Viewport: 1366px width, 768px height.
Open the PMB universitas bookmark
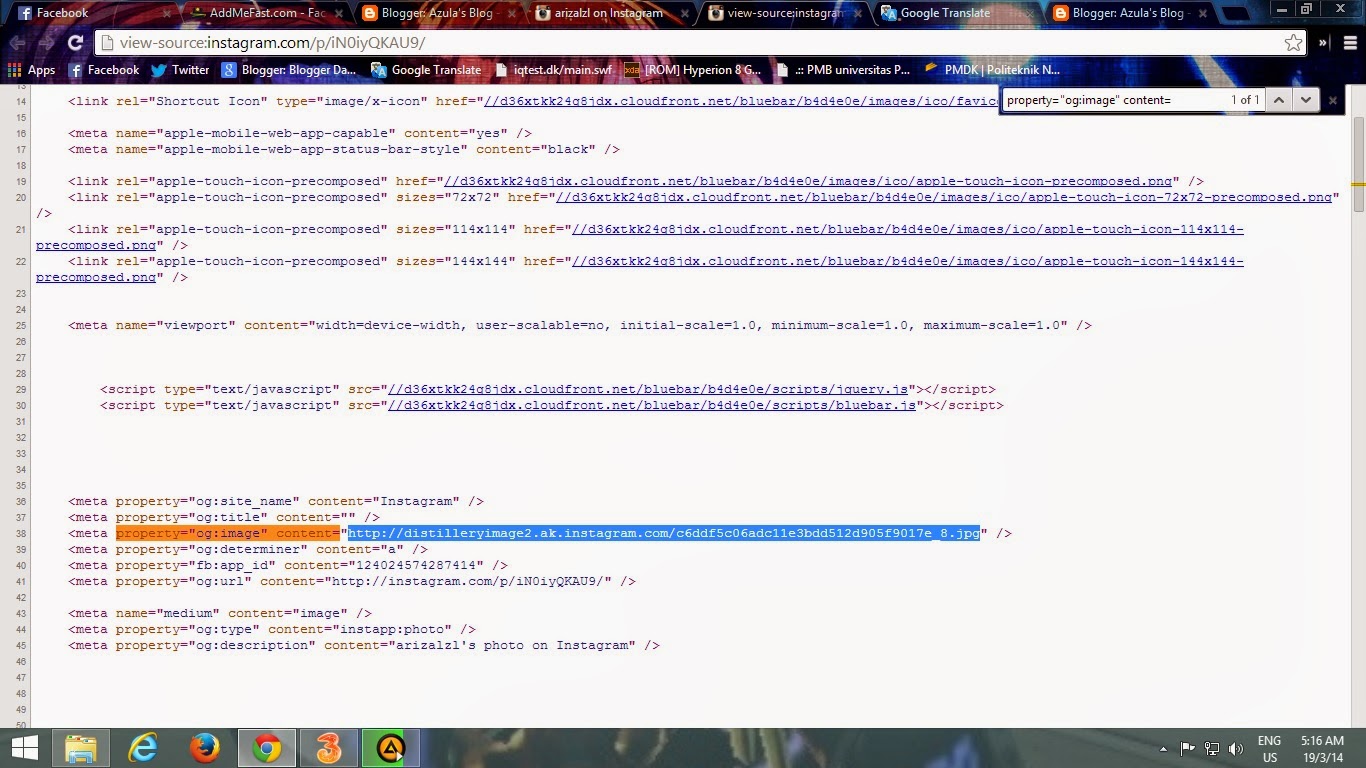pos(843,70)
